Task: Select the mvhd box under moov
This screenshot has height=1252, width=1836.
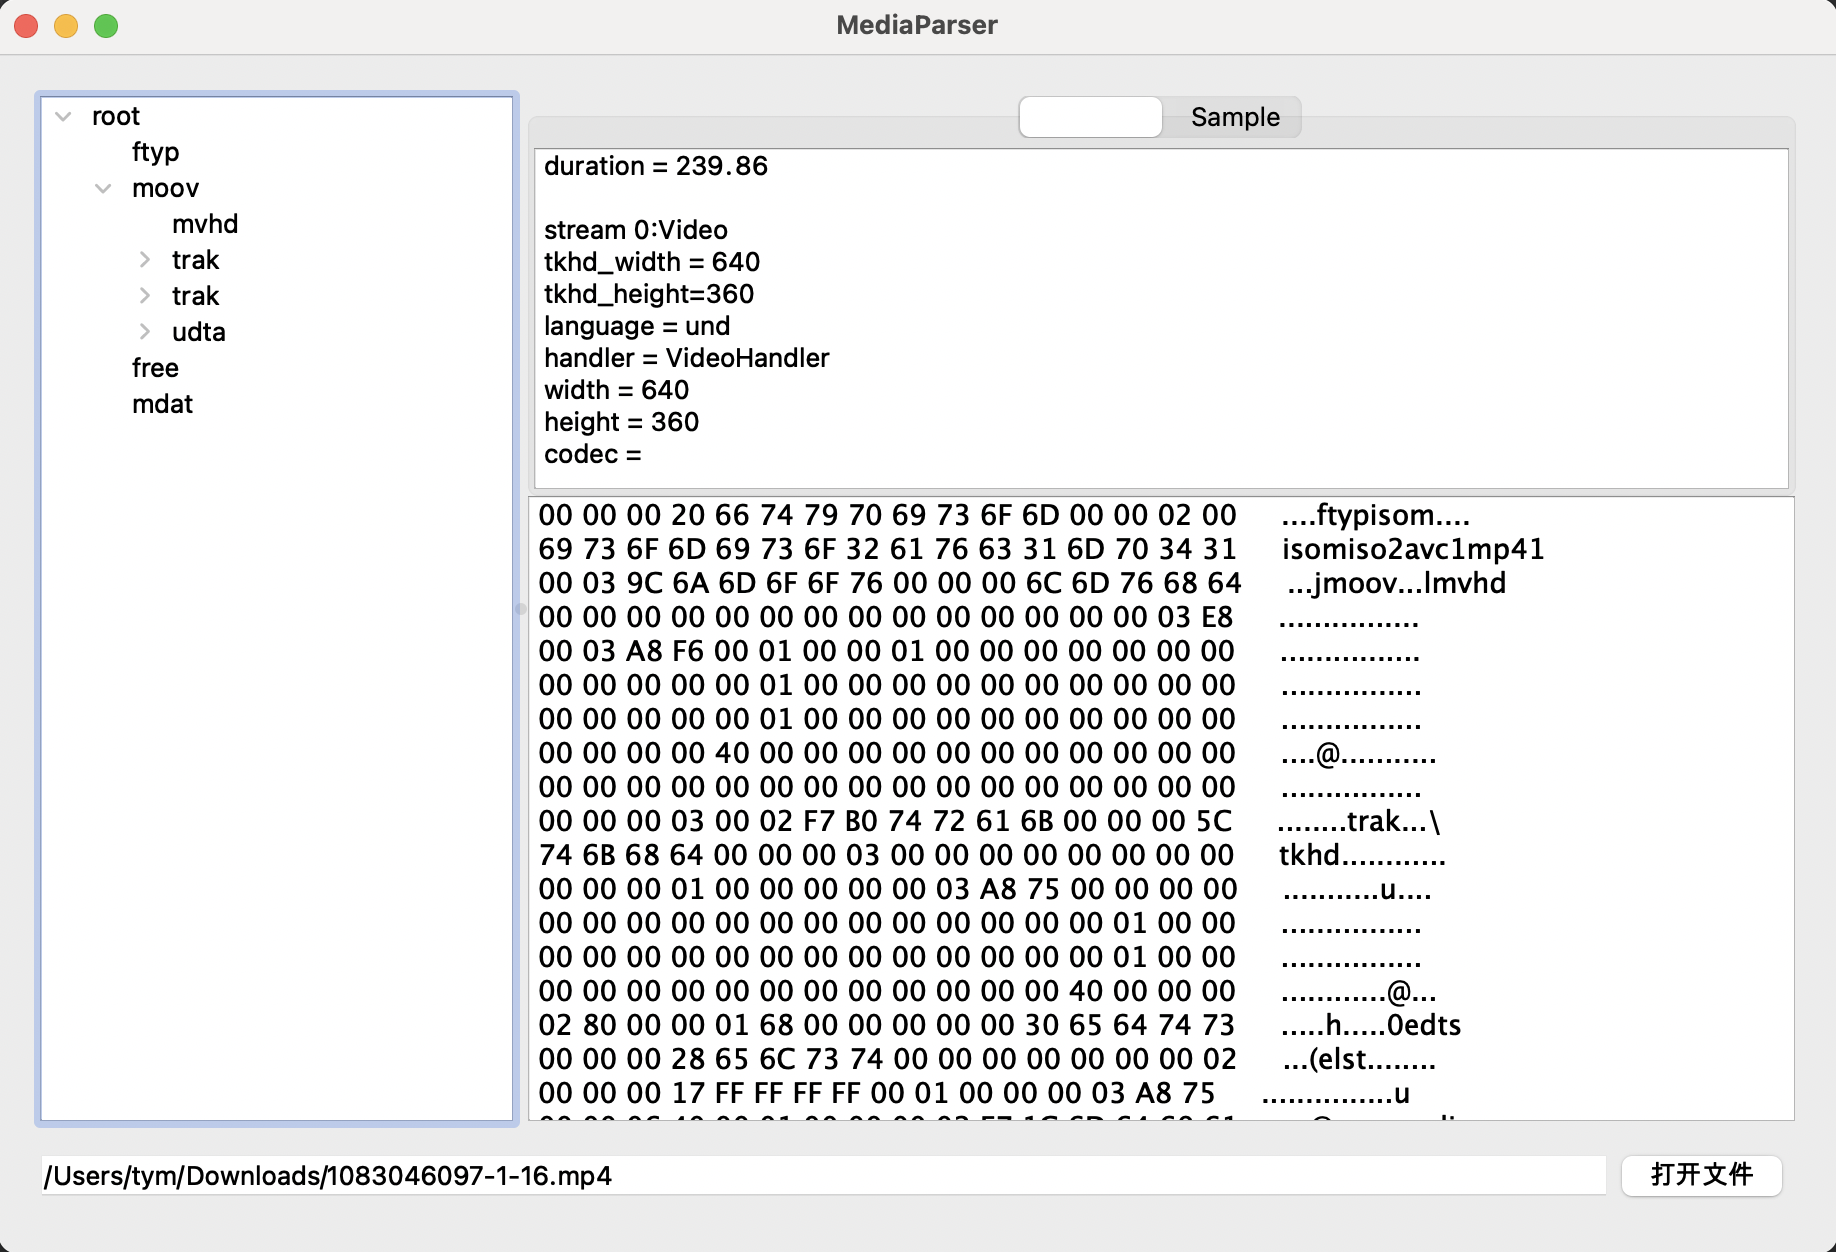Action: pos(205,223)
